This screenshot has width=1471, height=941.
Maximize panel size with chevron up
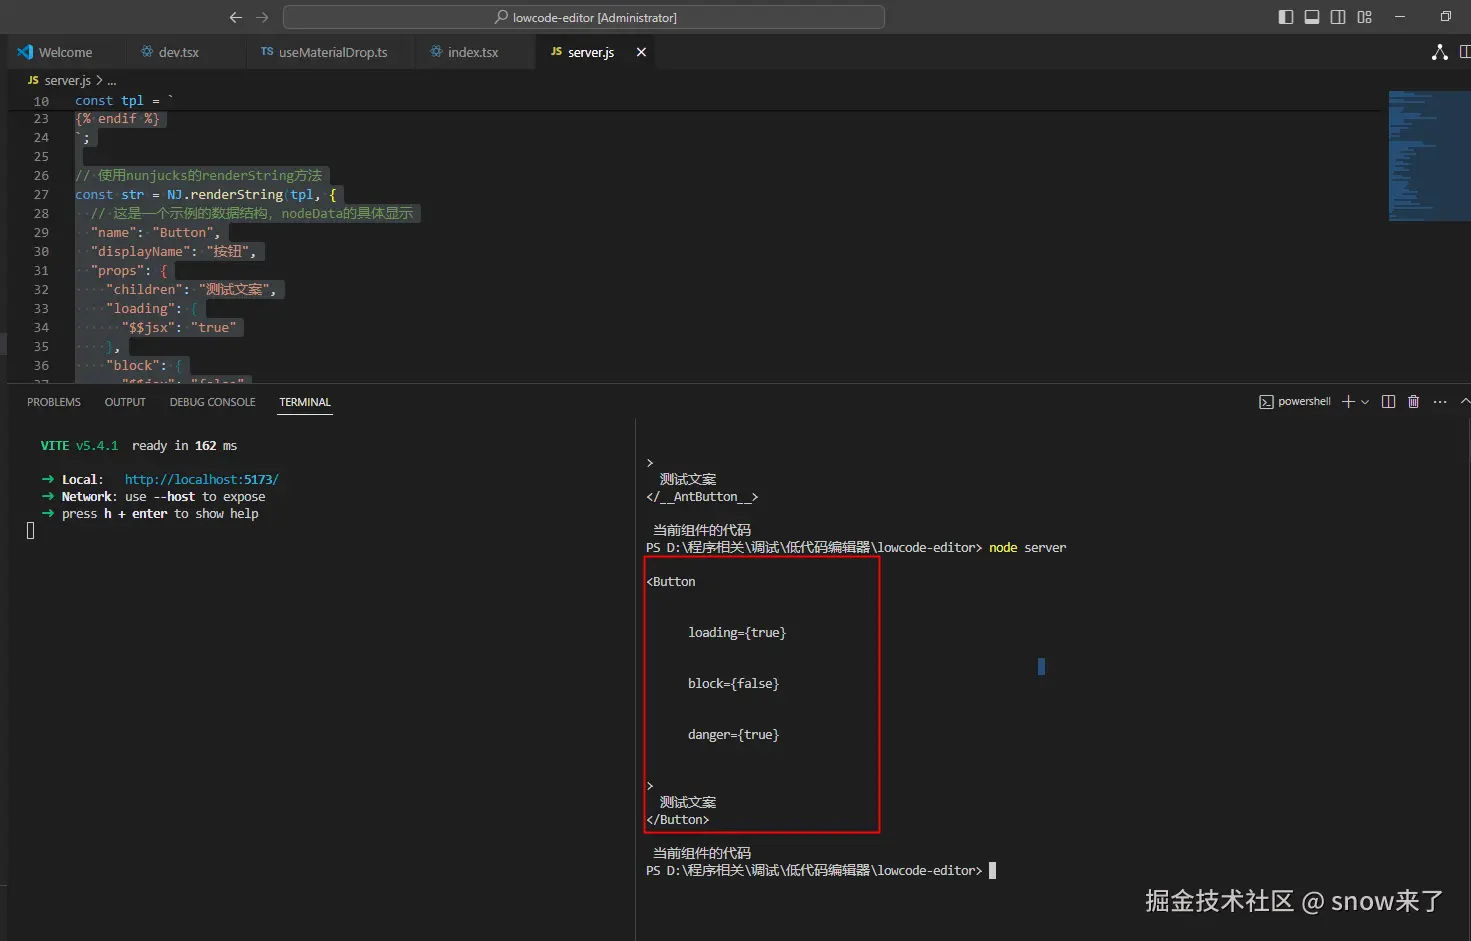point(1465,402)
